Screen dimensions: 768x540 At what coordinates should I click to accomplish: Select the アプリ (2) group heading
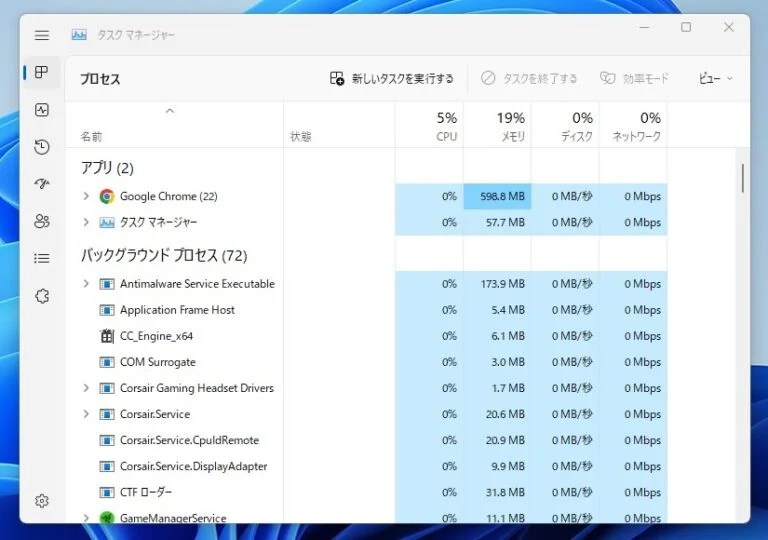[x=107, y=168]
